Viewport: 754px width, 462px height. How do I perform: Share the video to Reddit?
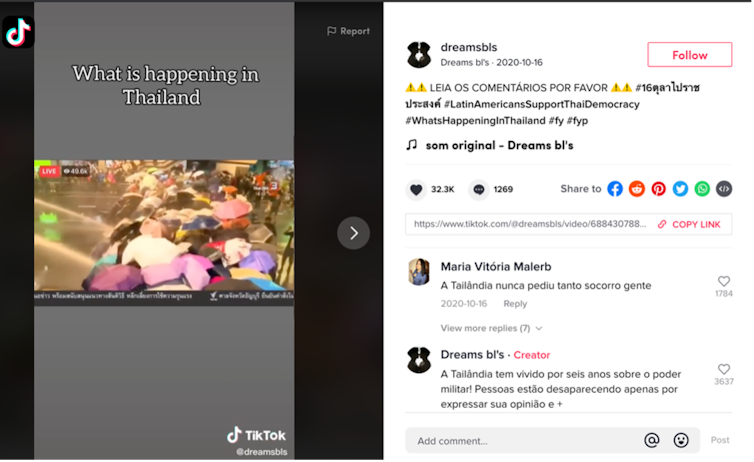[637, 189]
